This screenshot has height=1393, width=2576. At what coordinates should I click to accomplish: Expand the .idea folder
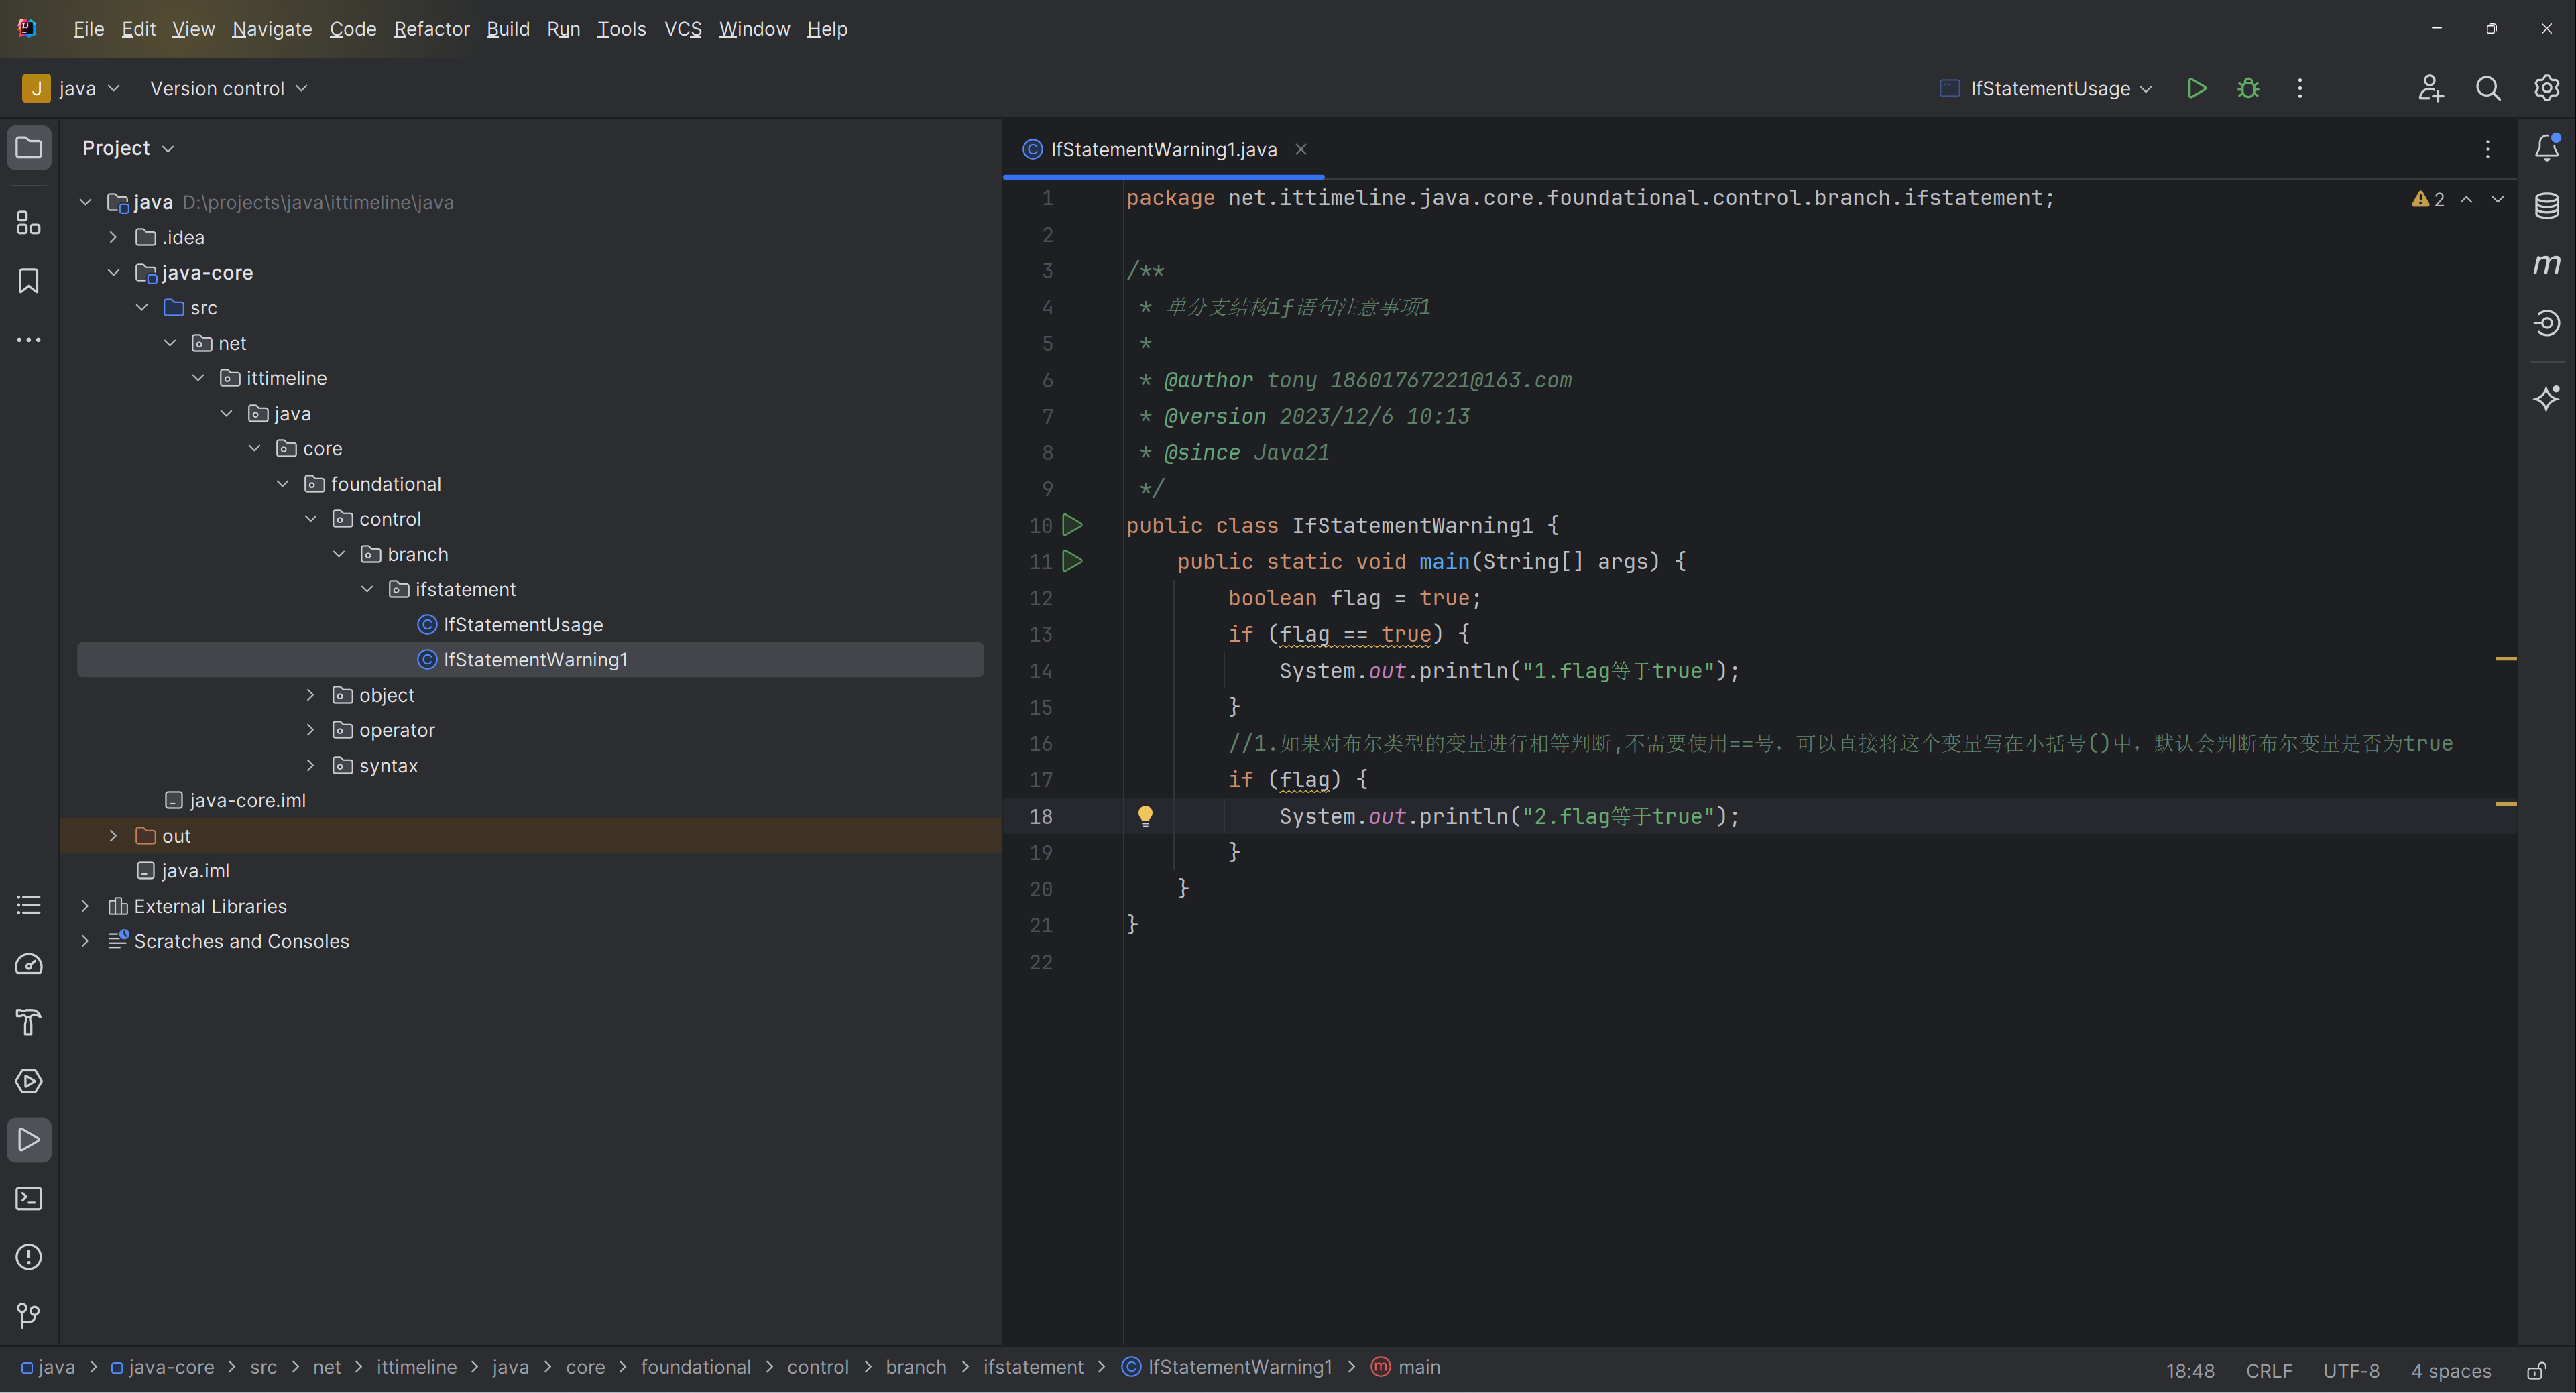click(113, 237)
